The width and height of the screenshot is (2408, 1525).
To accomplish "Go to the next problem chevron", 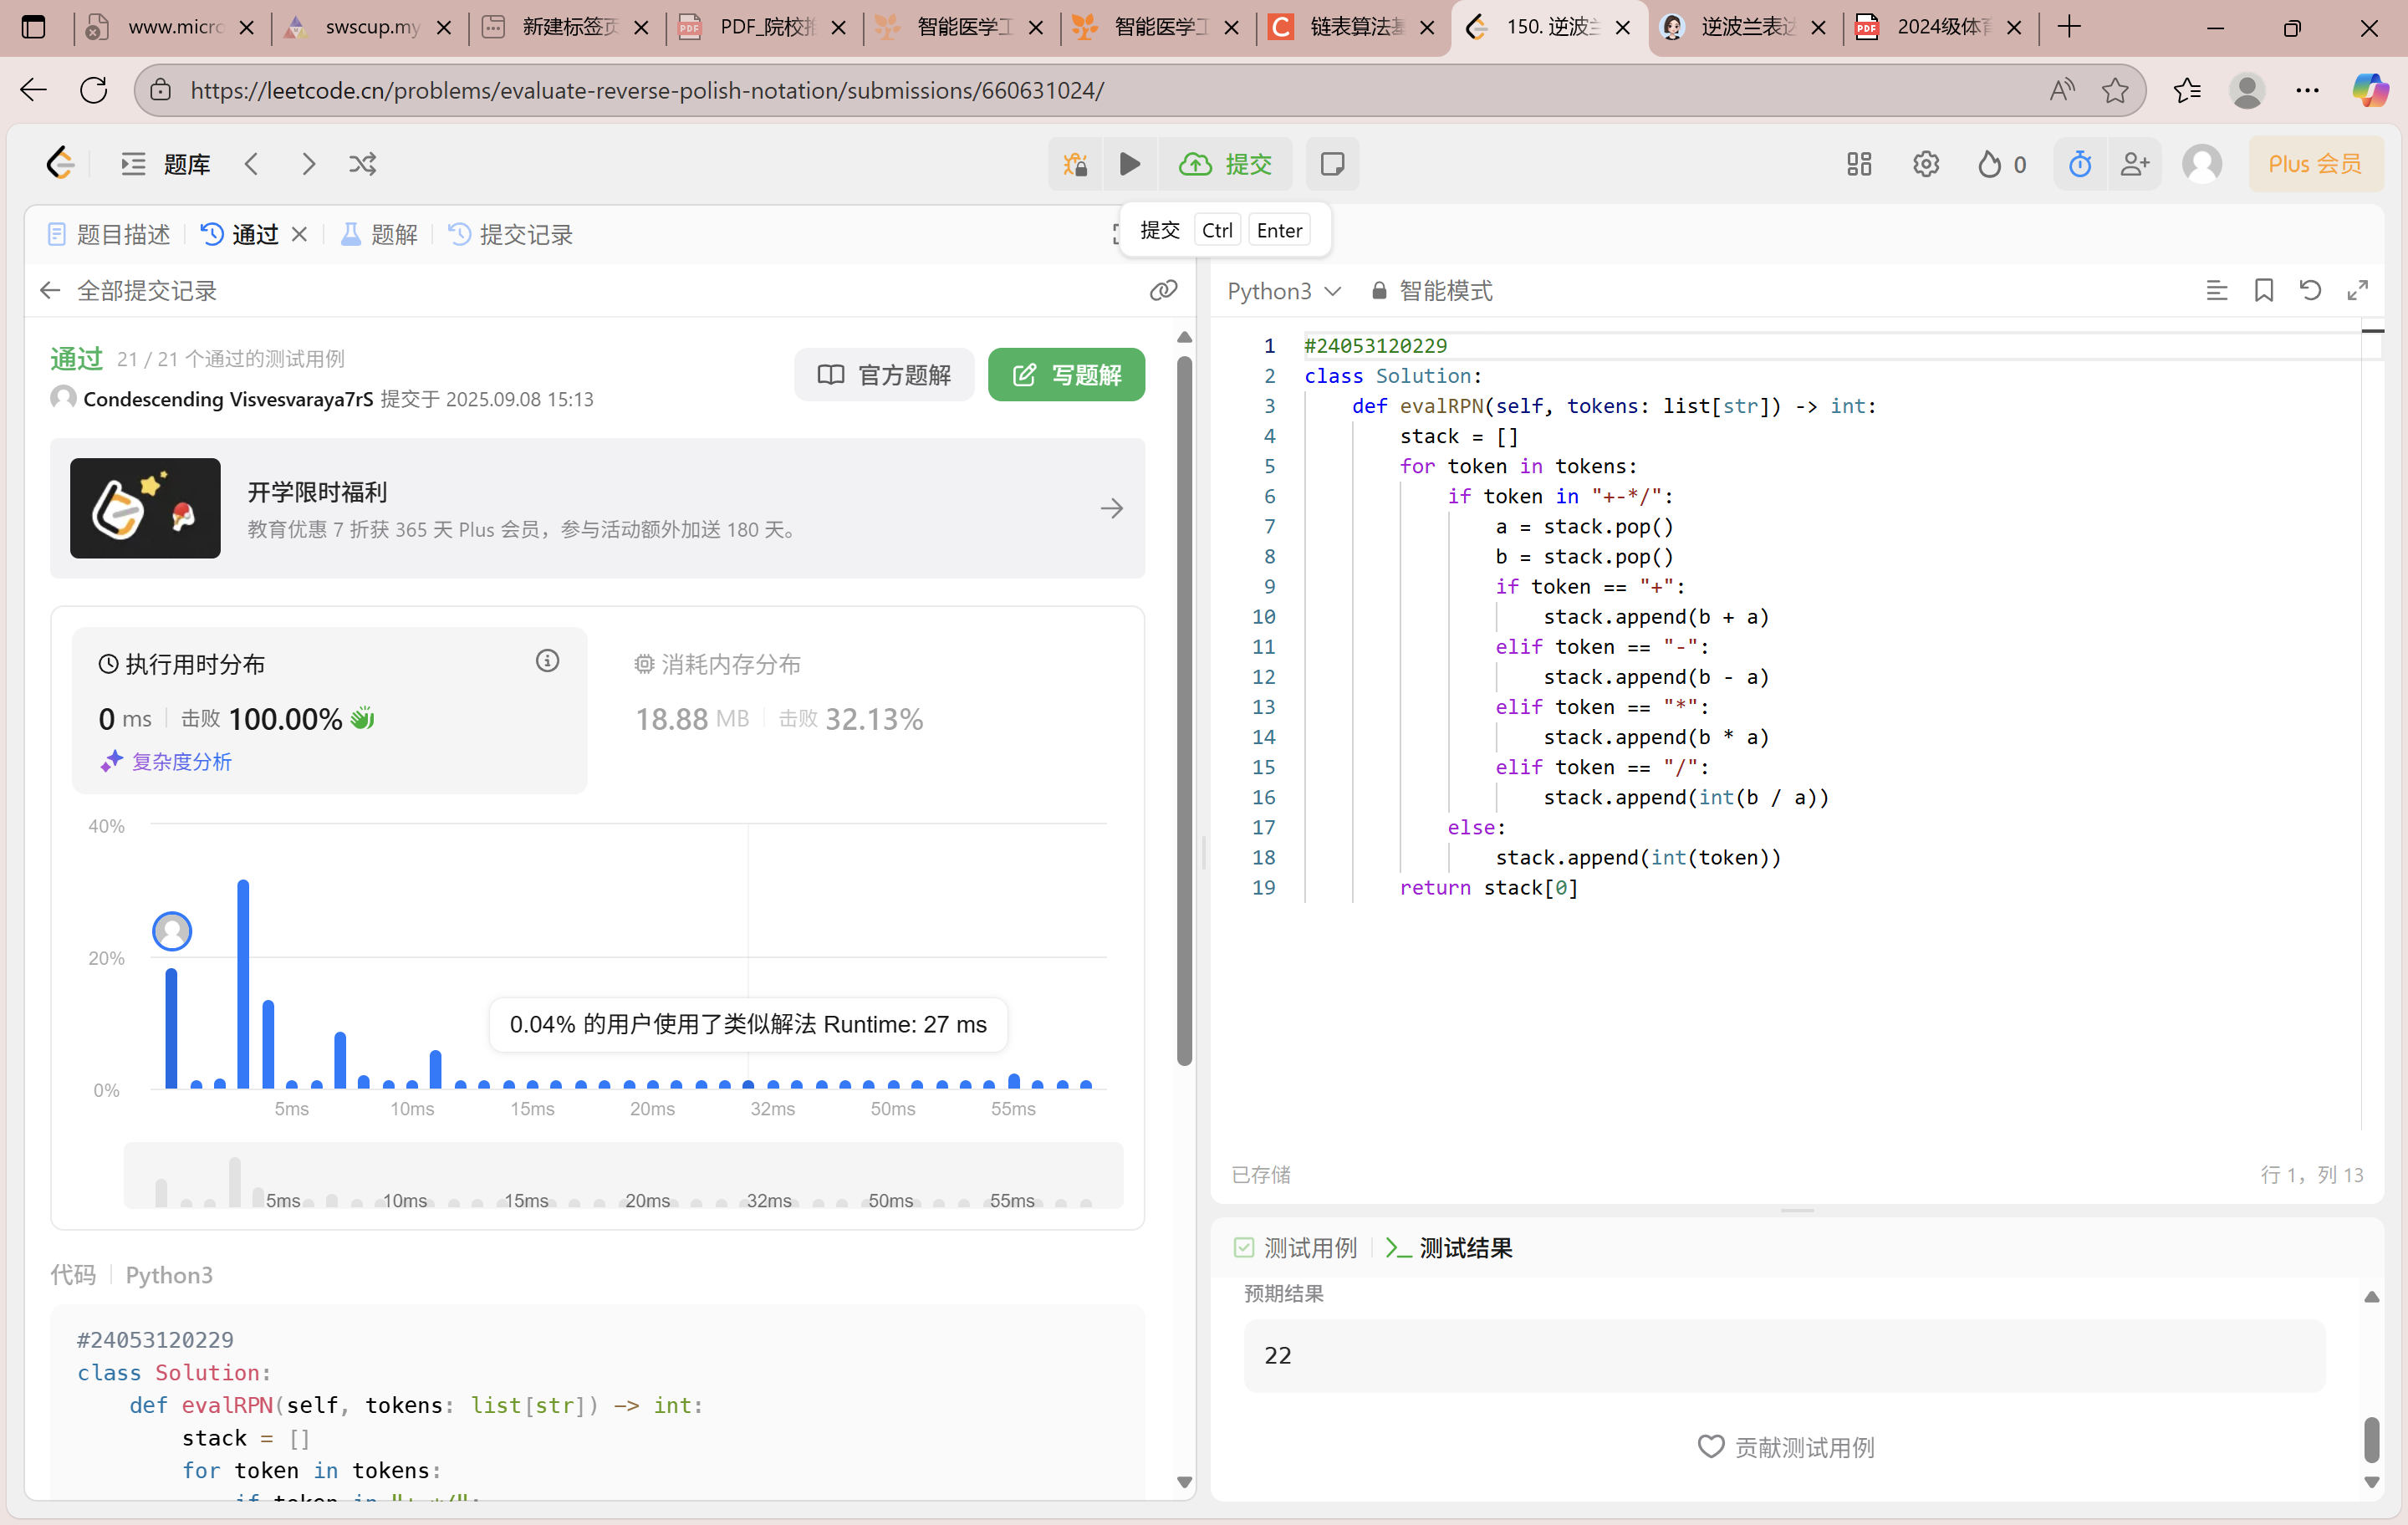I will pyautogui.click(x=308, y=164).
